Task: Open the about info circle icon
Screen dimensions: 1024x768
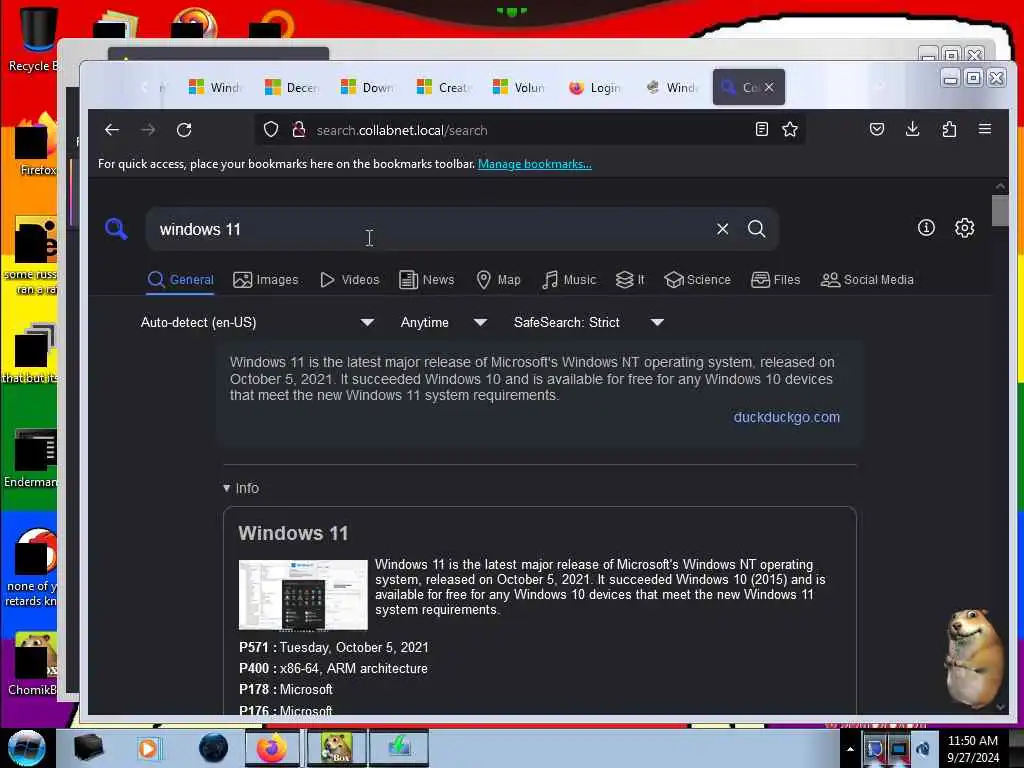Action: (x=926, y=227)
